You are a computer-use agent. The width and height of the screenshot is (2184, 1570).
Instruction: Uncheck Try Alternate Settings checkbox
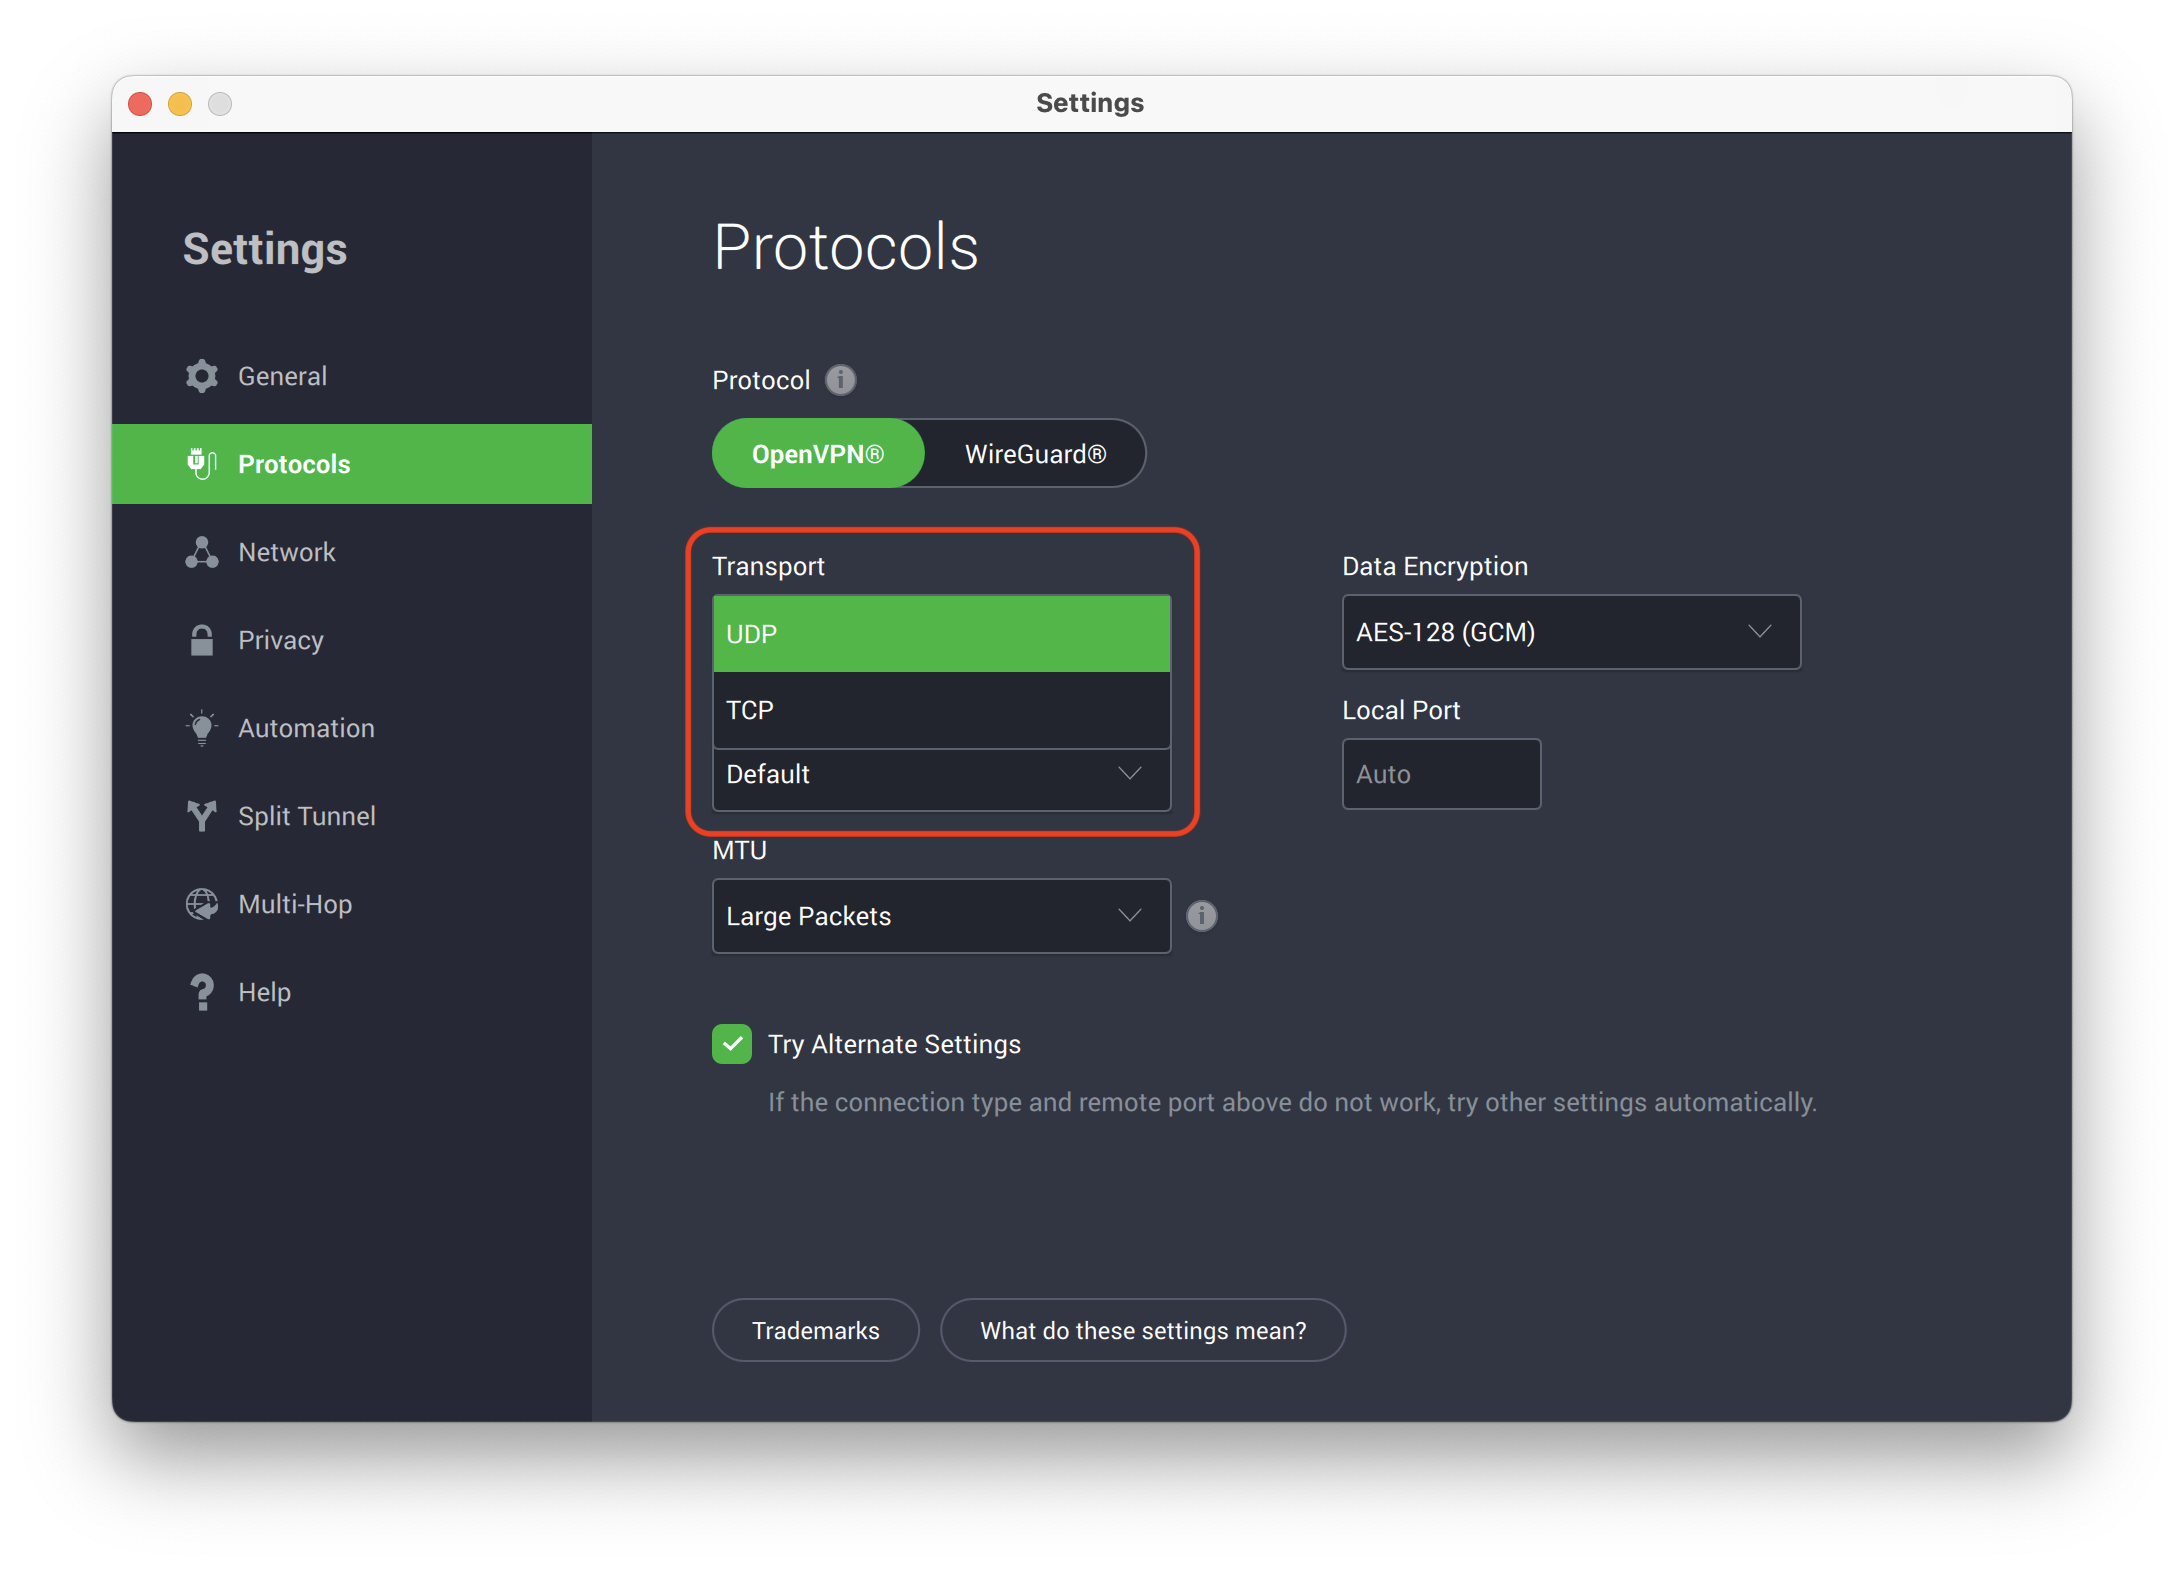pyautogui.click(x=732, y=1044)
